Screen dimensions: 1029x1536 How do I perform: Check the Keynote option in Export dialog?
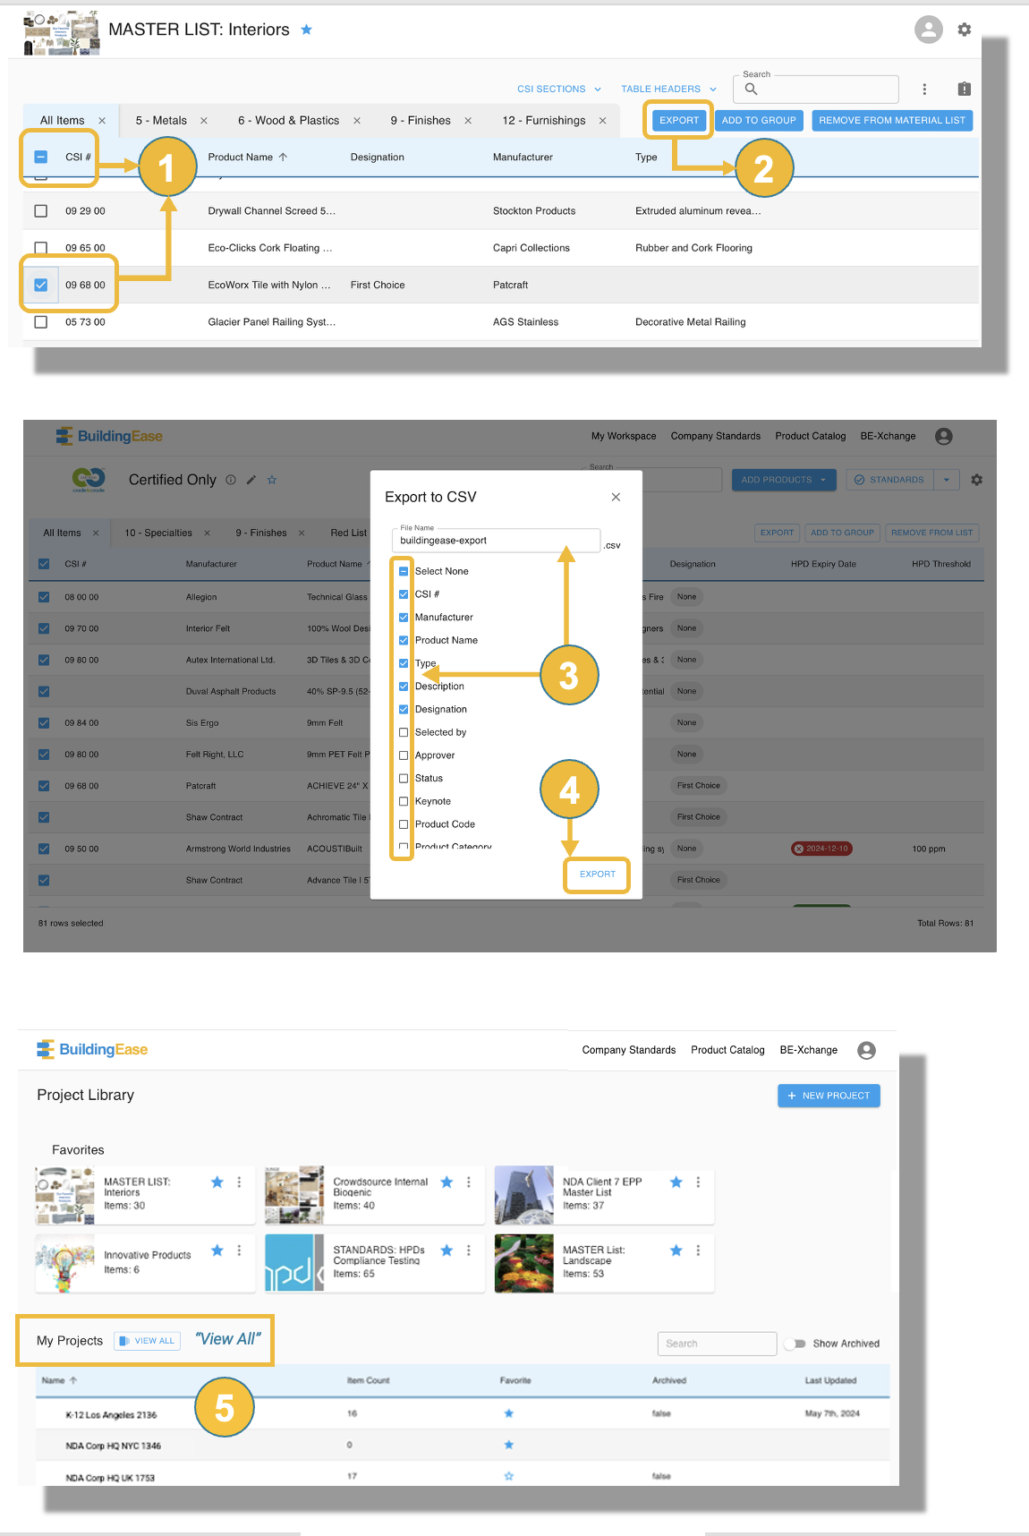tap(404, 801)
